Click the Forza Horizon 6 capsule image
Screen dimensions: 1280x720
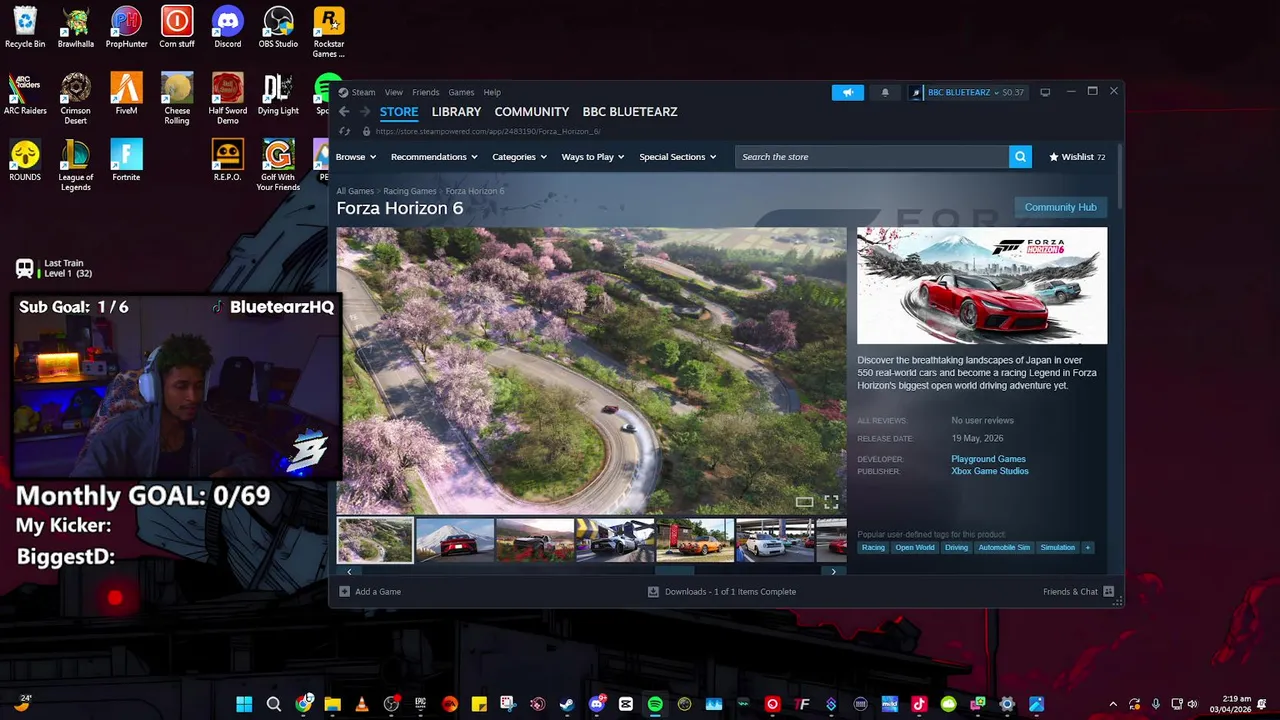(982, 286)
